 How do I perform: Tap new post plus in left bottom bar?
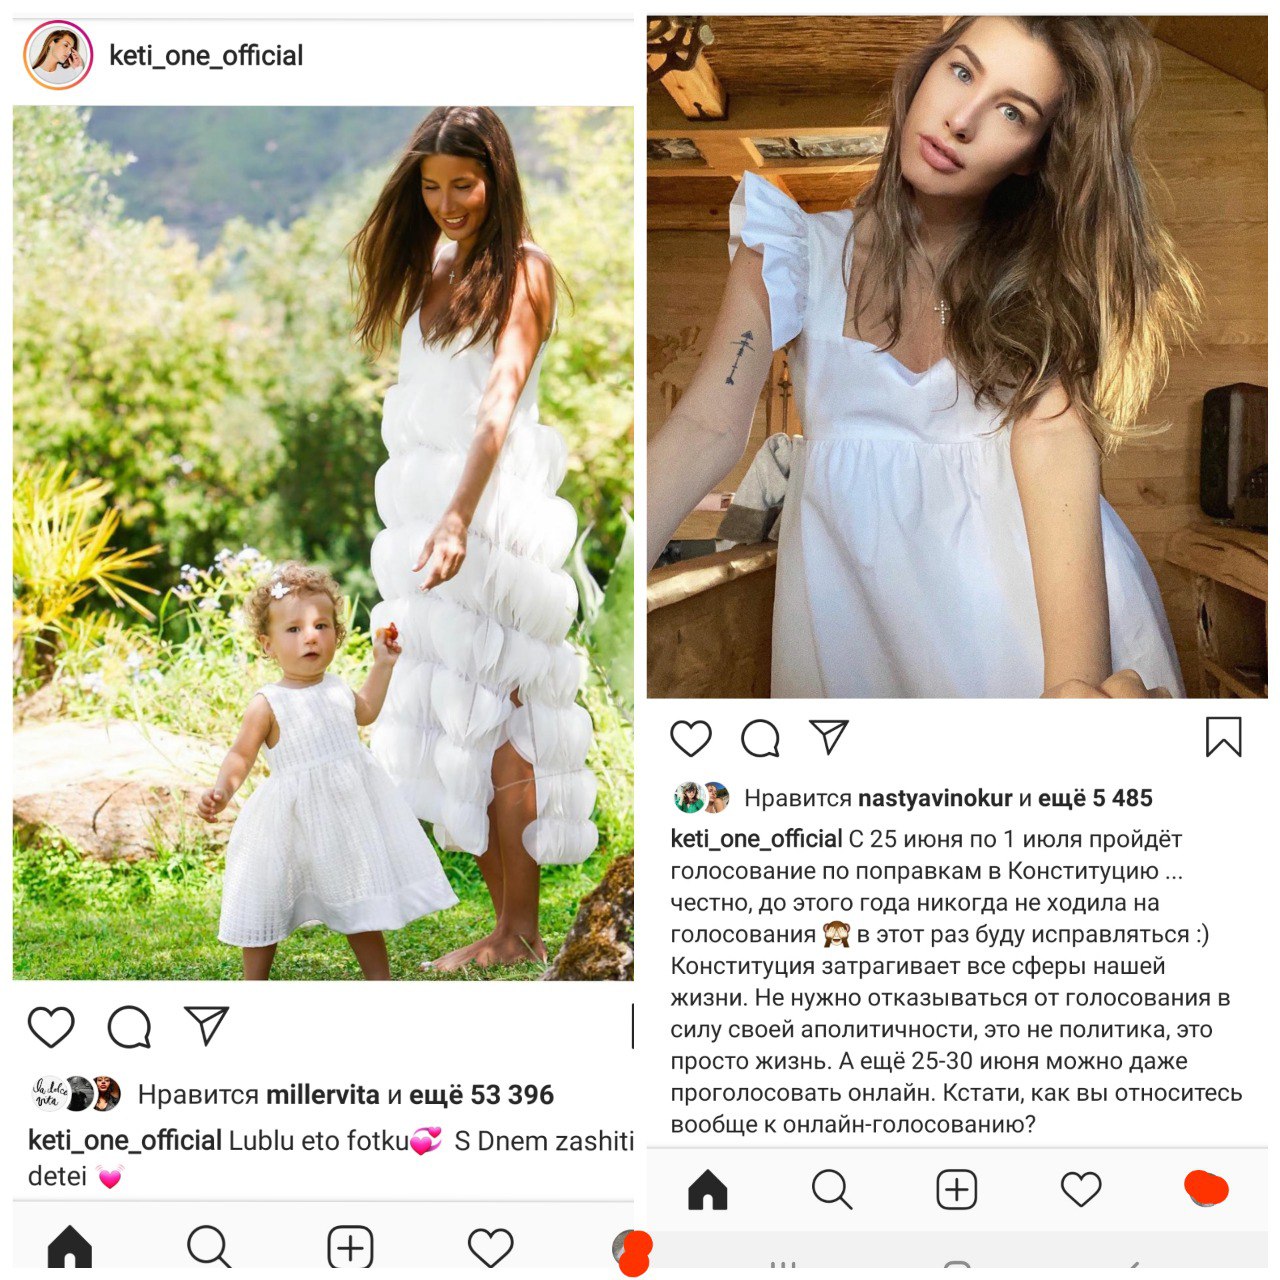coord(351,1248)
